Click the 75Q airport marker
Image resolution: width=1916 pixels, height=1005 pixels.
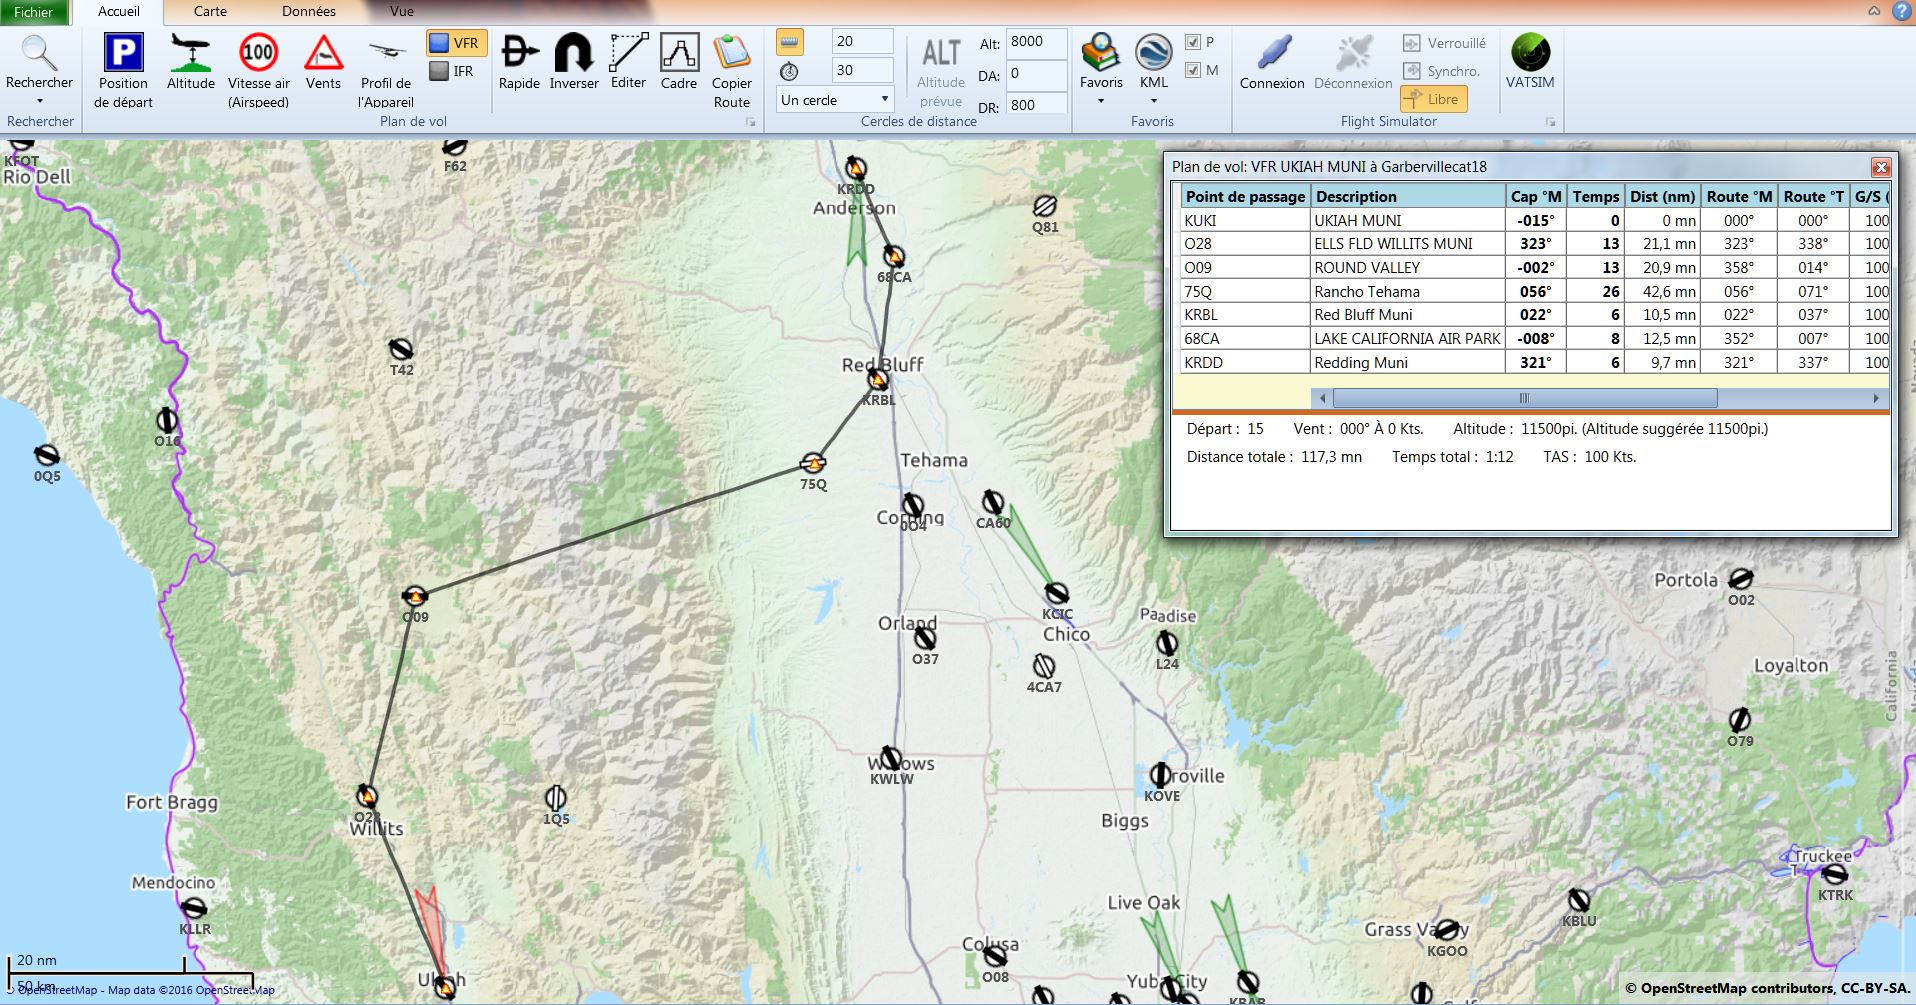[813, 463]
